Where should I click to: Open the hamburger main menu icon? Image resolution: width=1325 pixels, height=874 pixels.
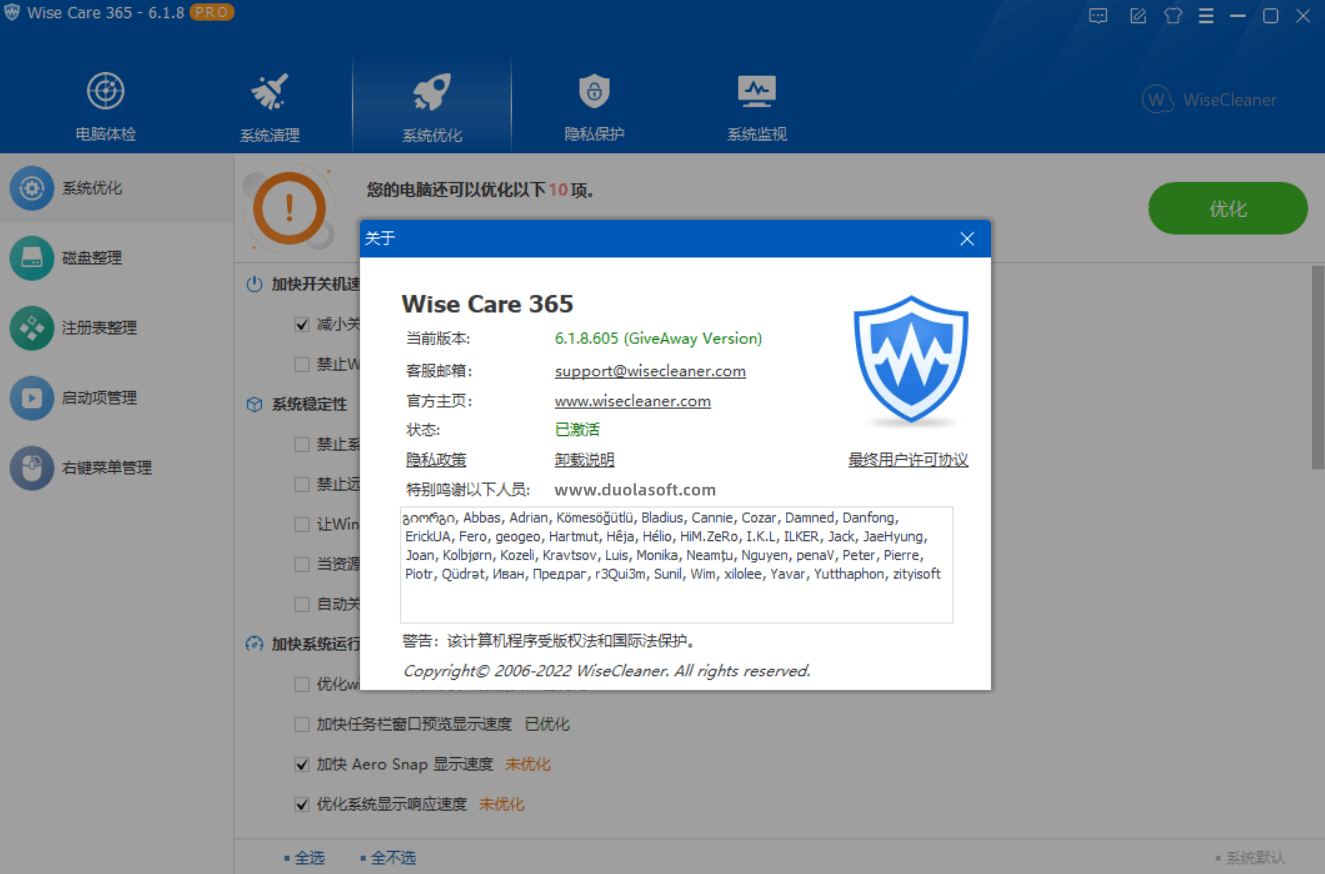[x=1206, y=15]
